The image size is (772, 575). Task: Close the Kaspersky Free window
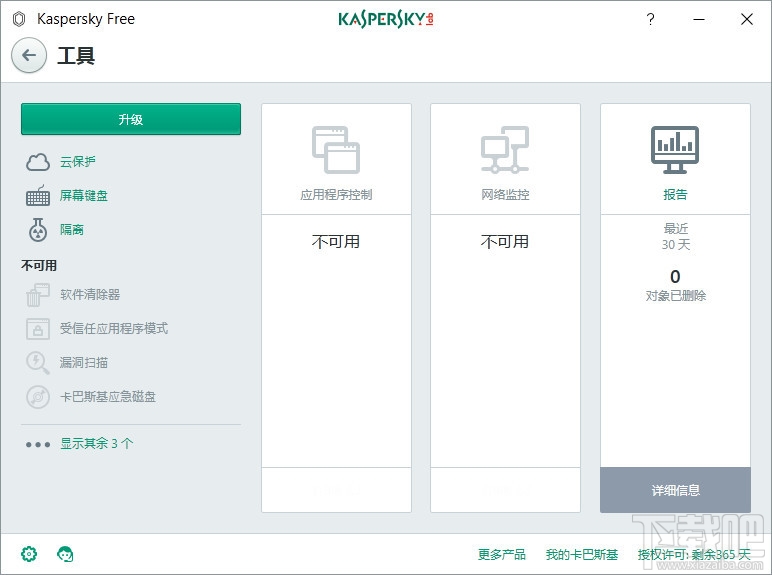click(747, 19)
